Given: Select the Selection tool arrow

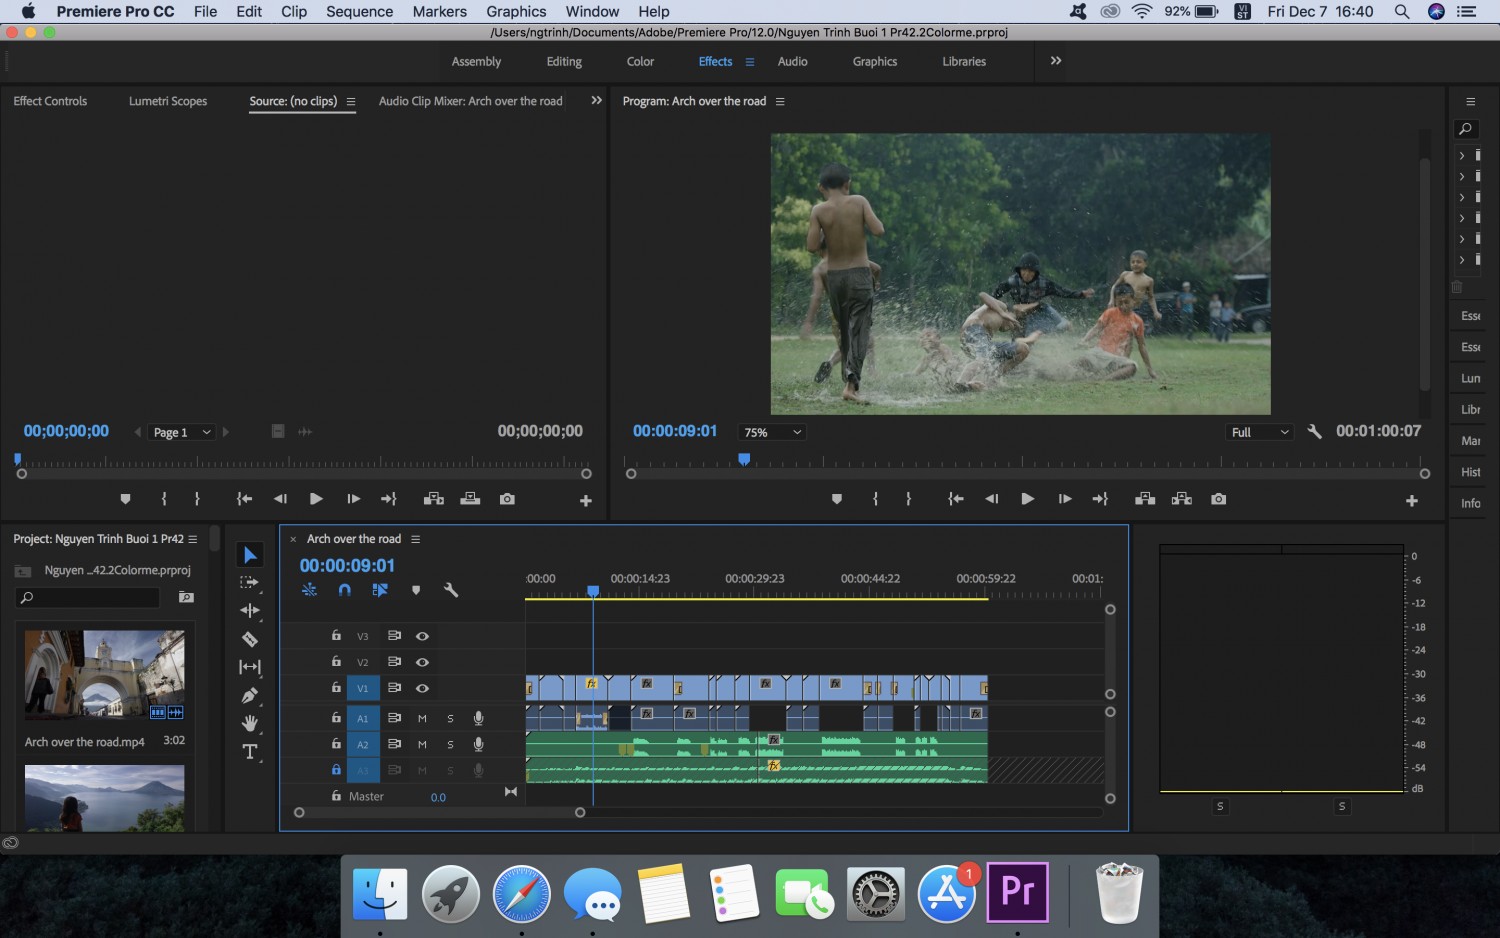Looking at the screenshot, I should pos(250,555).
